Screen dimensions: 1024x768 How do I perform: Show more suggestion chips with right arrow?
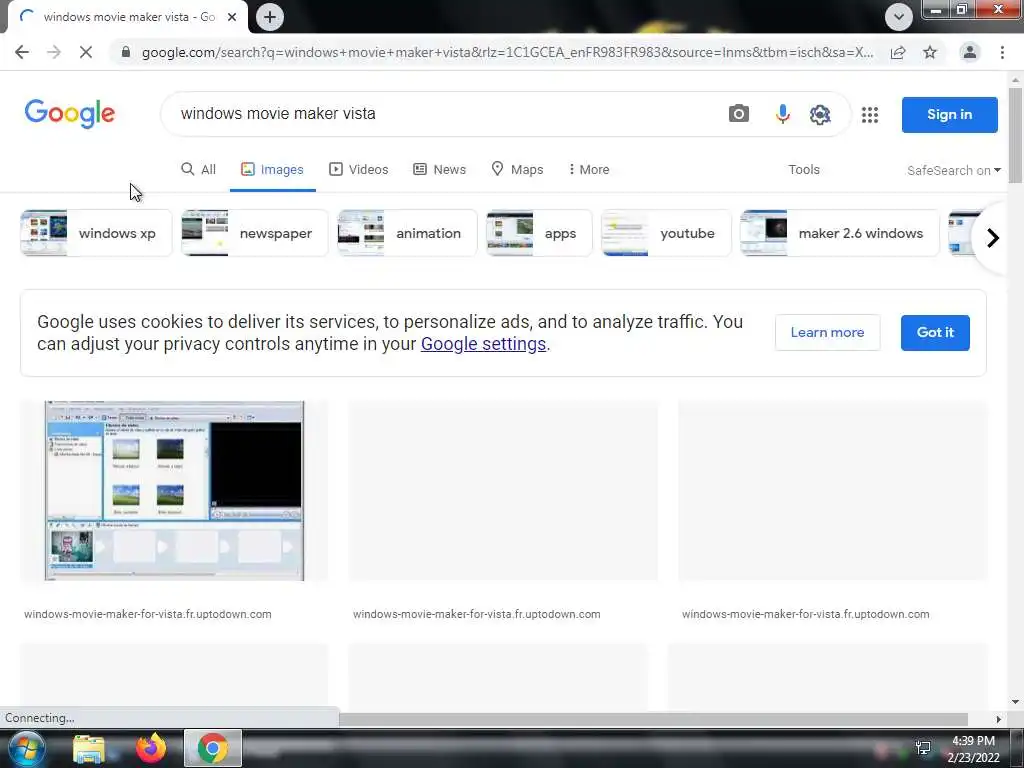(993, 238)
